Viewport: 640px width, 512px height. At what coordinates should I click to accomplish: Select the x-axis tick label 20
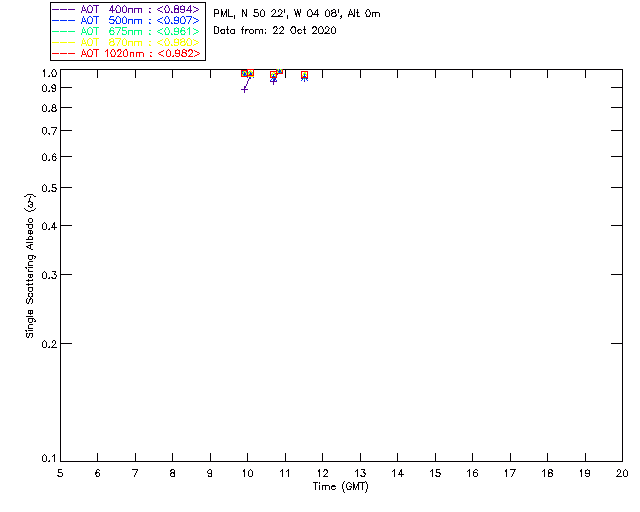tap(622, 473)
